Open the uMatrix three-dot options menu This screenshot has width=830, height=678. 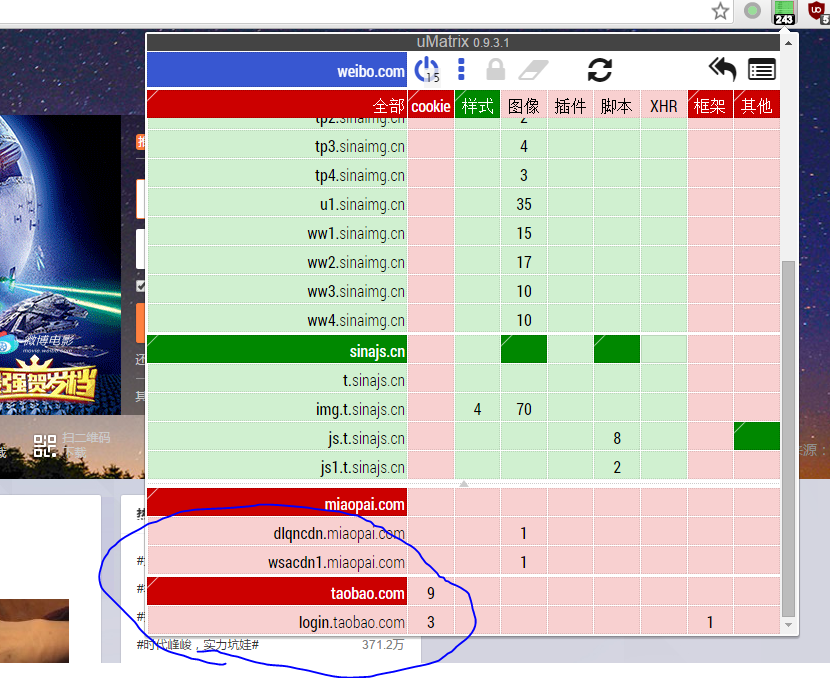(461, 69)
